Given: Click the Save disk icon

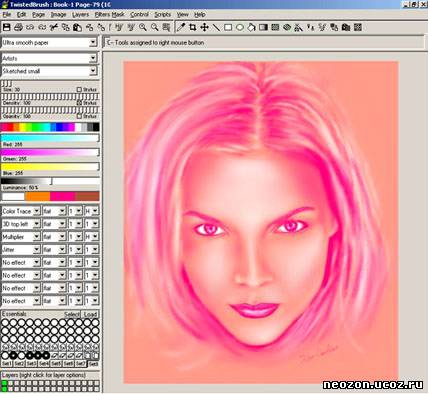Looking at the screenshot, I should (6, 27).
